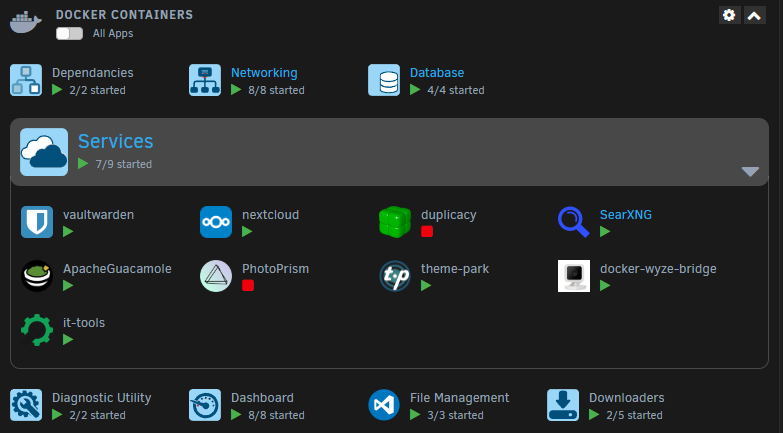Click the Downloaders folder icon

point(563,405)
